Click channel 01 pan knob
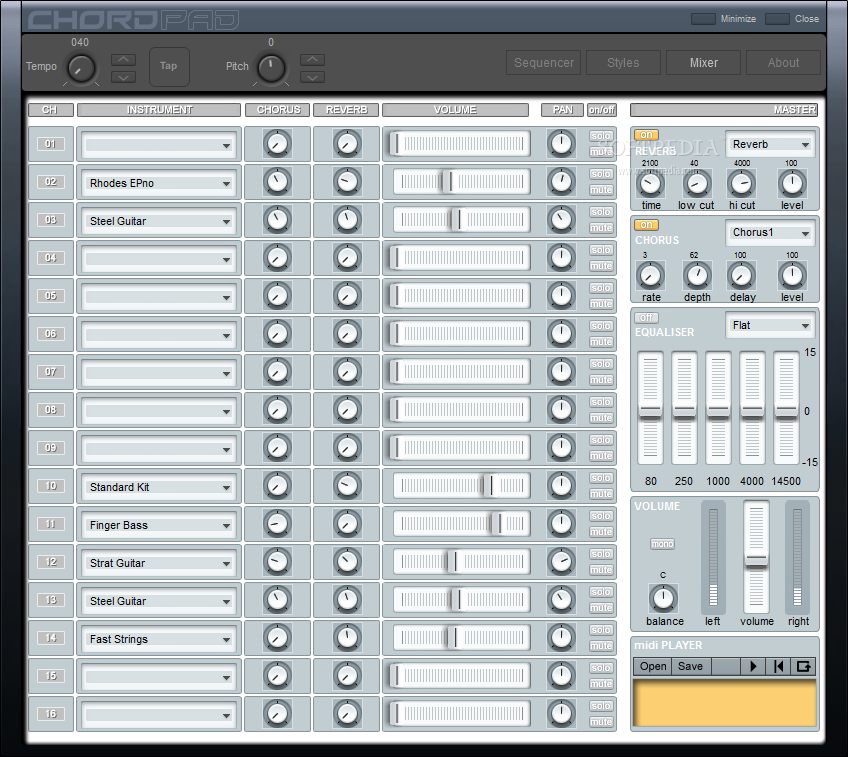This screenshot has width=848, height=757. coord(561,143)
